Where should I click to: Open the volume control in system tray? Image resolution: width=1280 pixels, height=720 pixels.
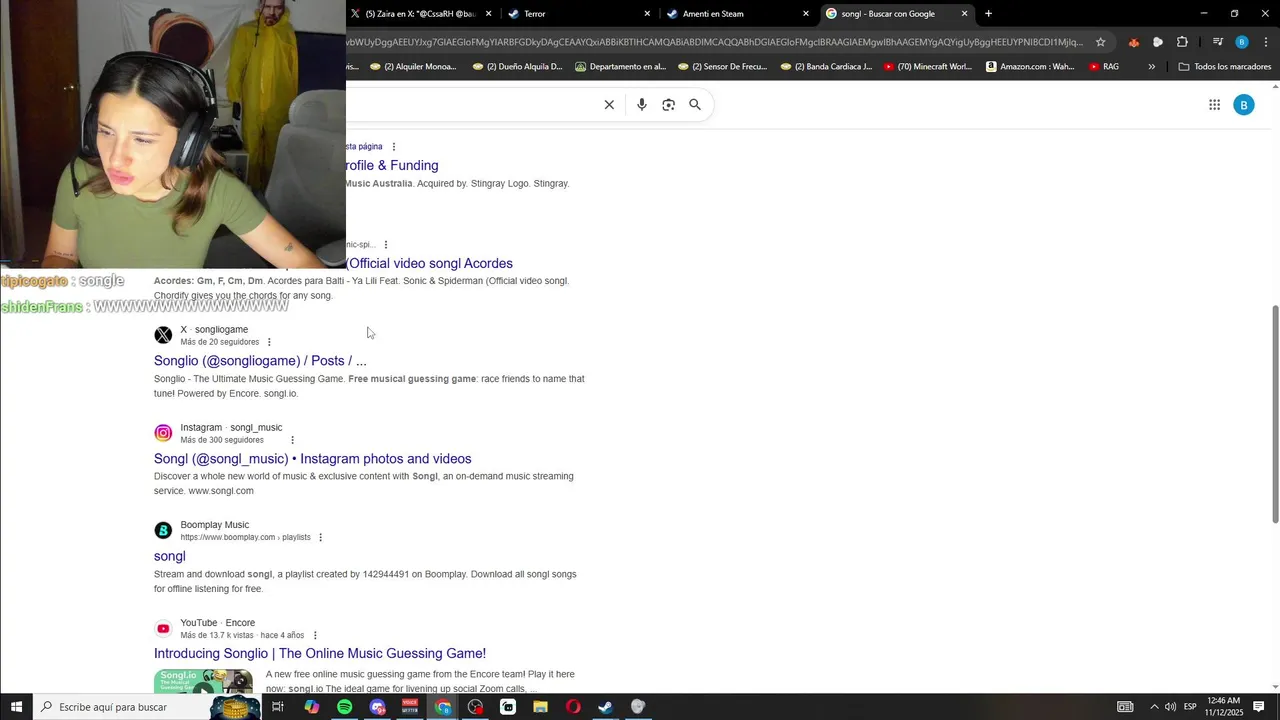[1170, 707]
